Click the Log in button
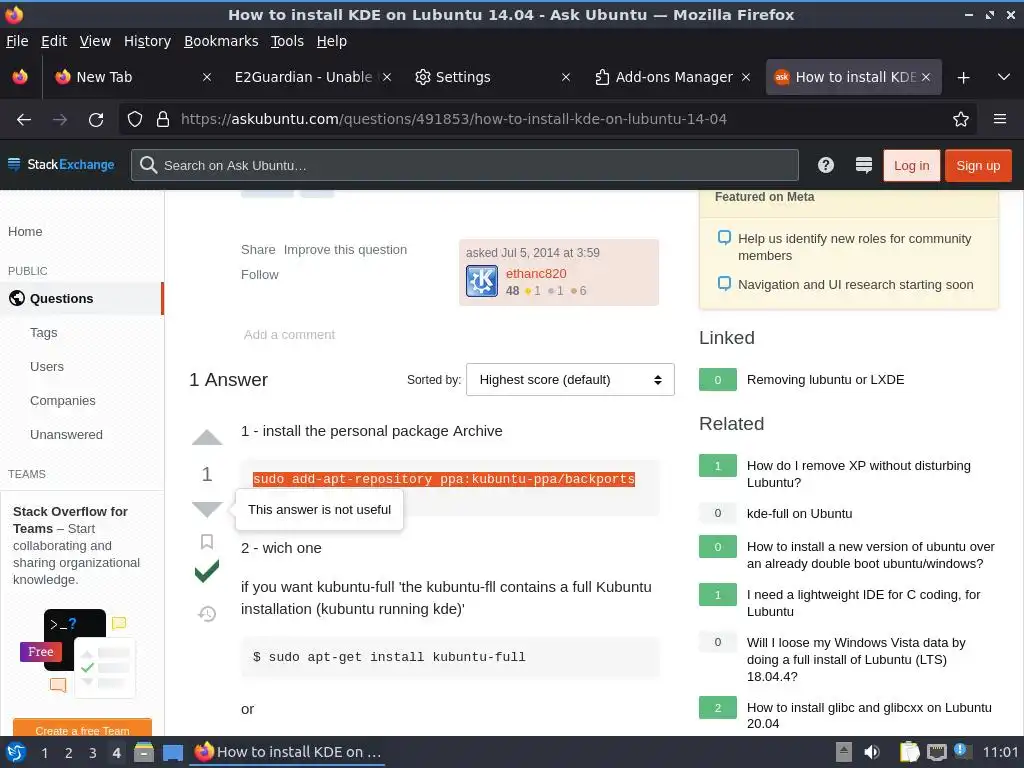The width and height of the screenshot is (1024, 768). point(911,165)
